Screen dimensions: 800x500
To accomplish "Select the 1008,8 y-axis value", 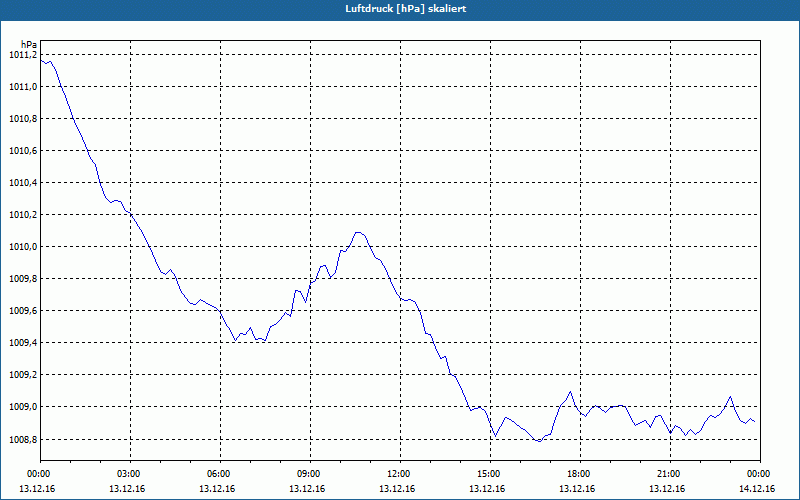I will [x=23, y=439].
